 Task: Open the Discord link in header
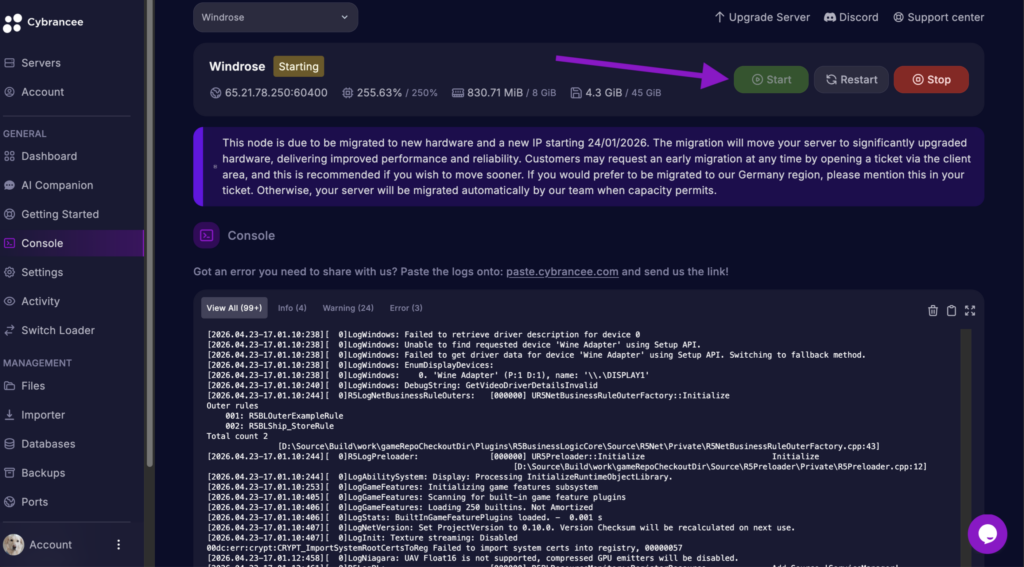pyautogui.click(x=850, y=17)
